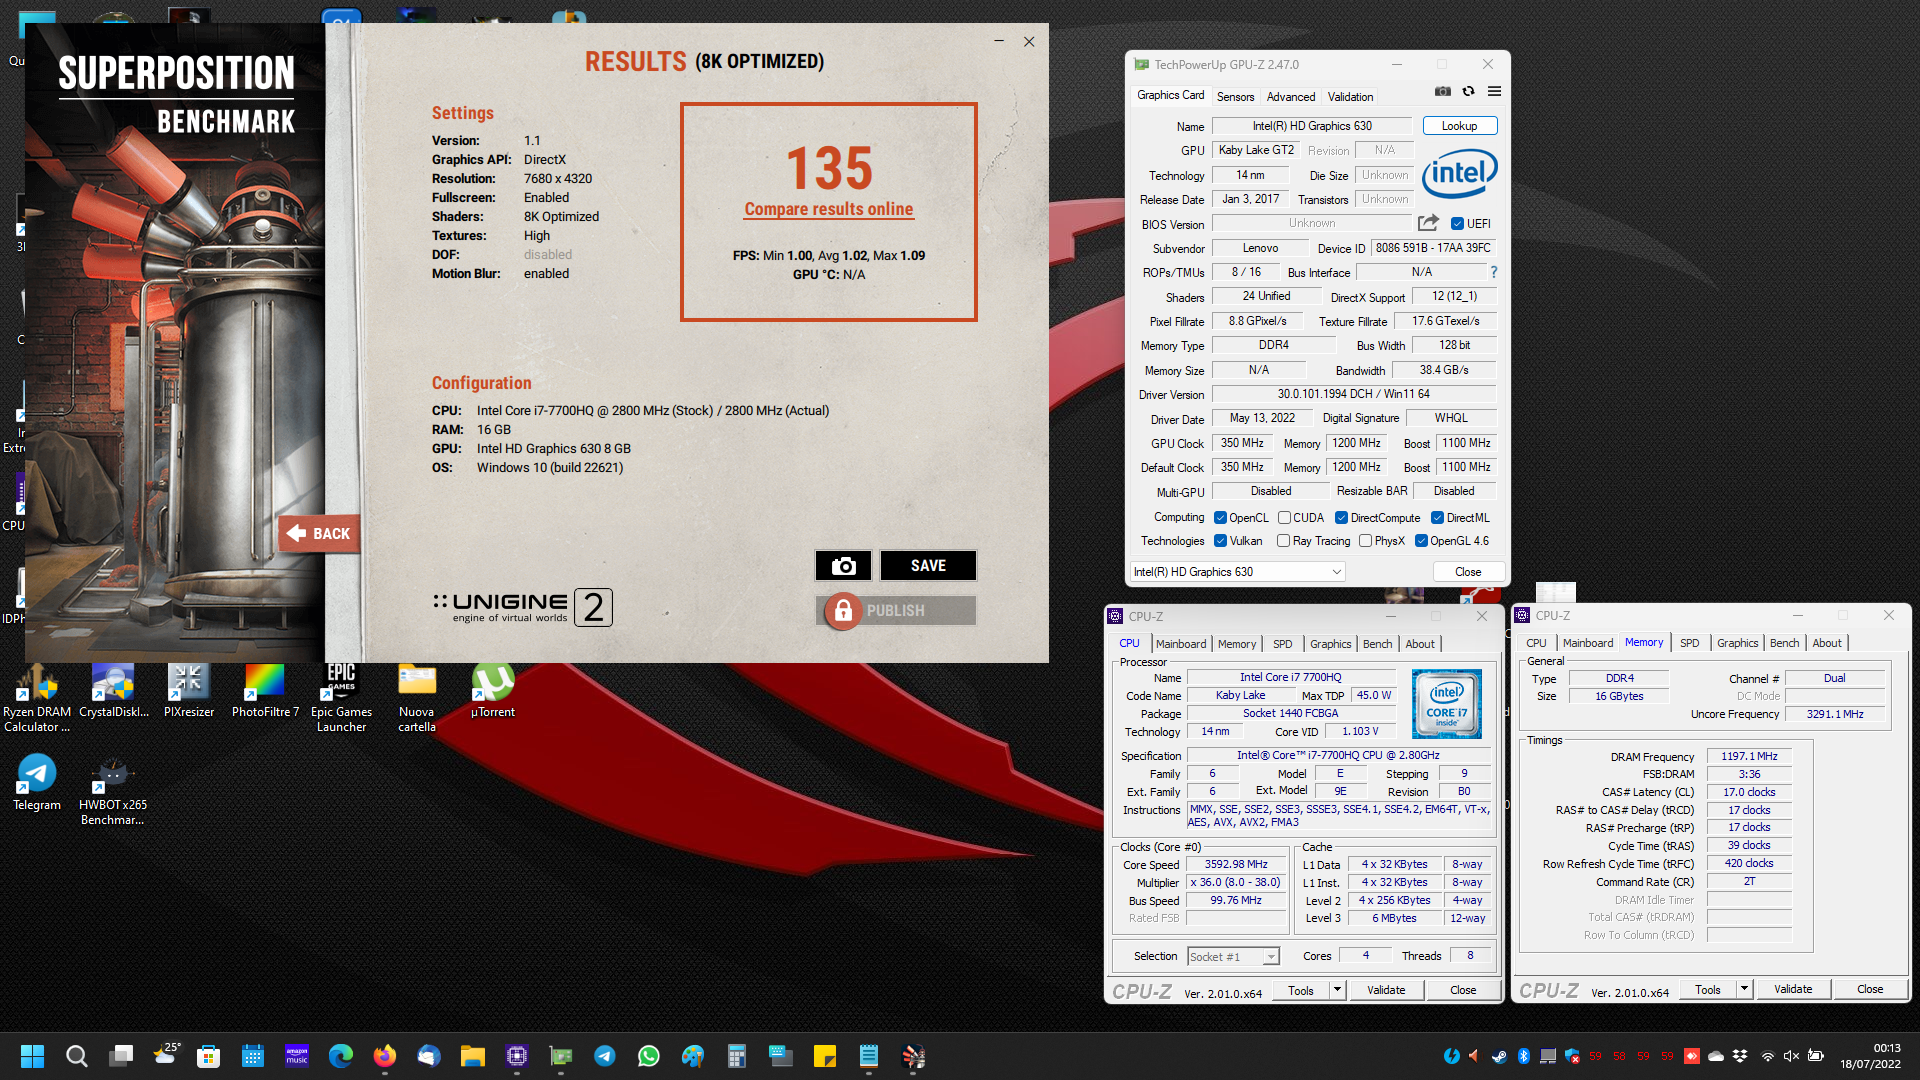Open Amazon Music from the taskbar
Viewport: 1920px width, 1080px height.
(x=297, y=1056)
